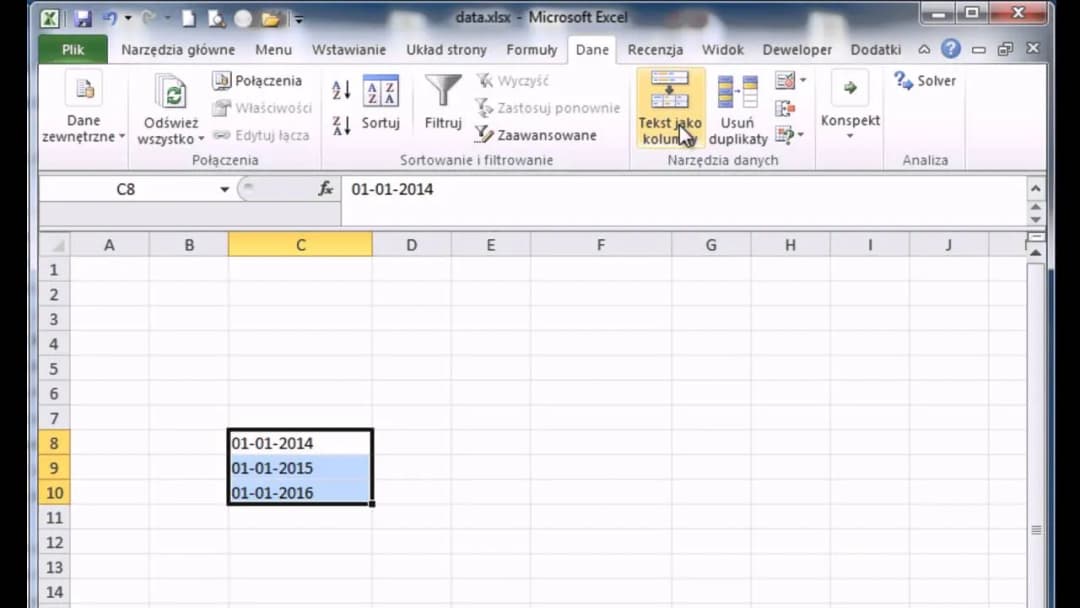Switch to the Formuły ribbon tab
This screenshot has height=608, width=1080.
(531, 50)
